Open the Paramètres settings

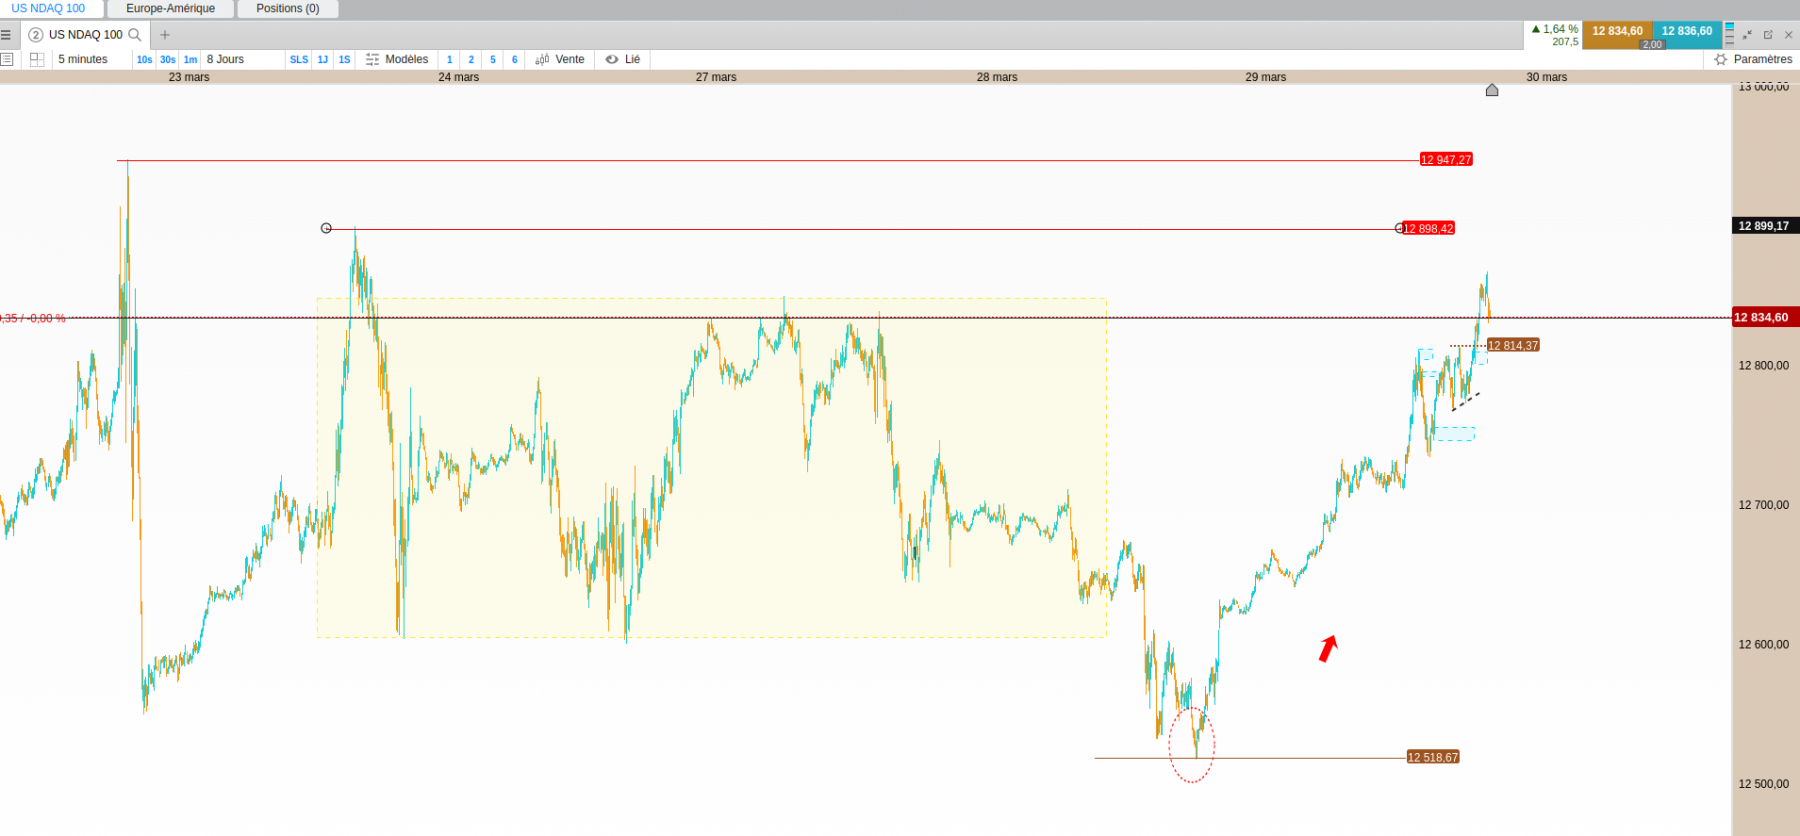[x=1753, y=60]
